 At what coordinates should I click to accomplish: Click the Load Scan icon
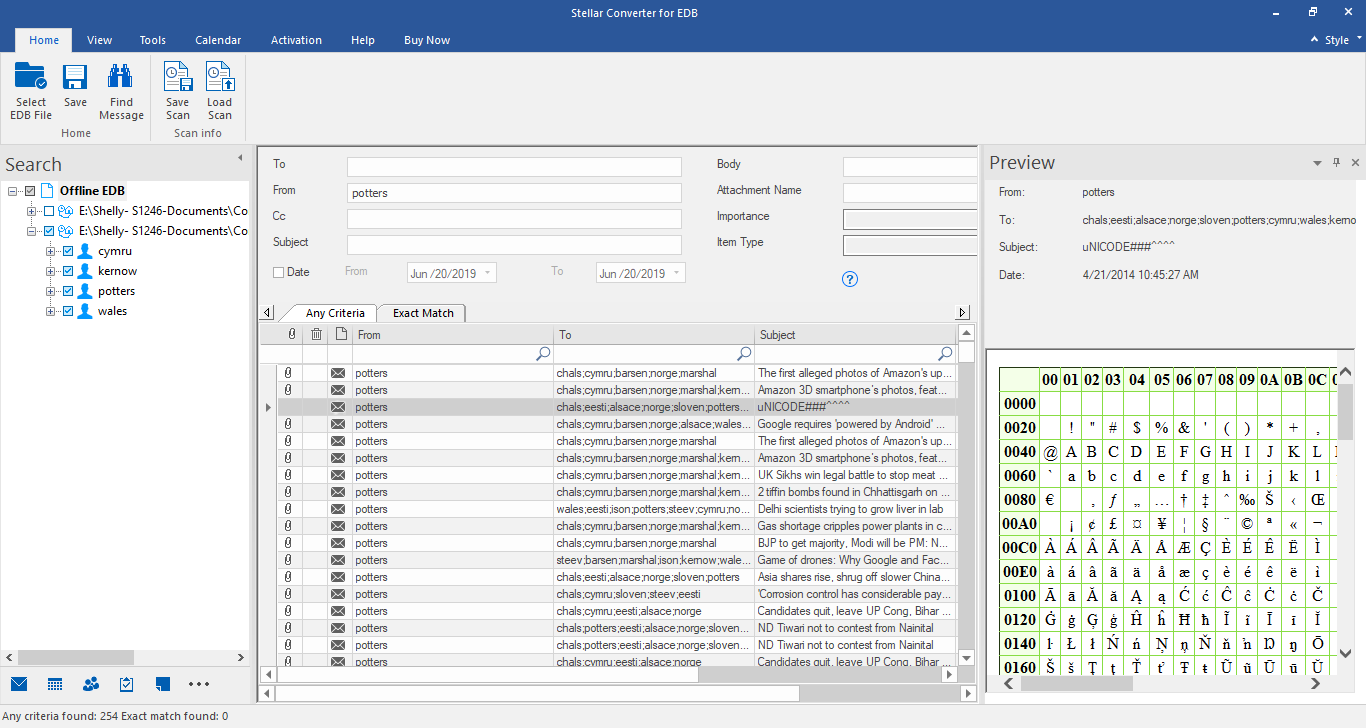coord(219,77)
